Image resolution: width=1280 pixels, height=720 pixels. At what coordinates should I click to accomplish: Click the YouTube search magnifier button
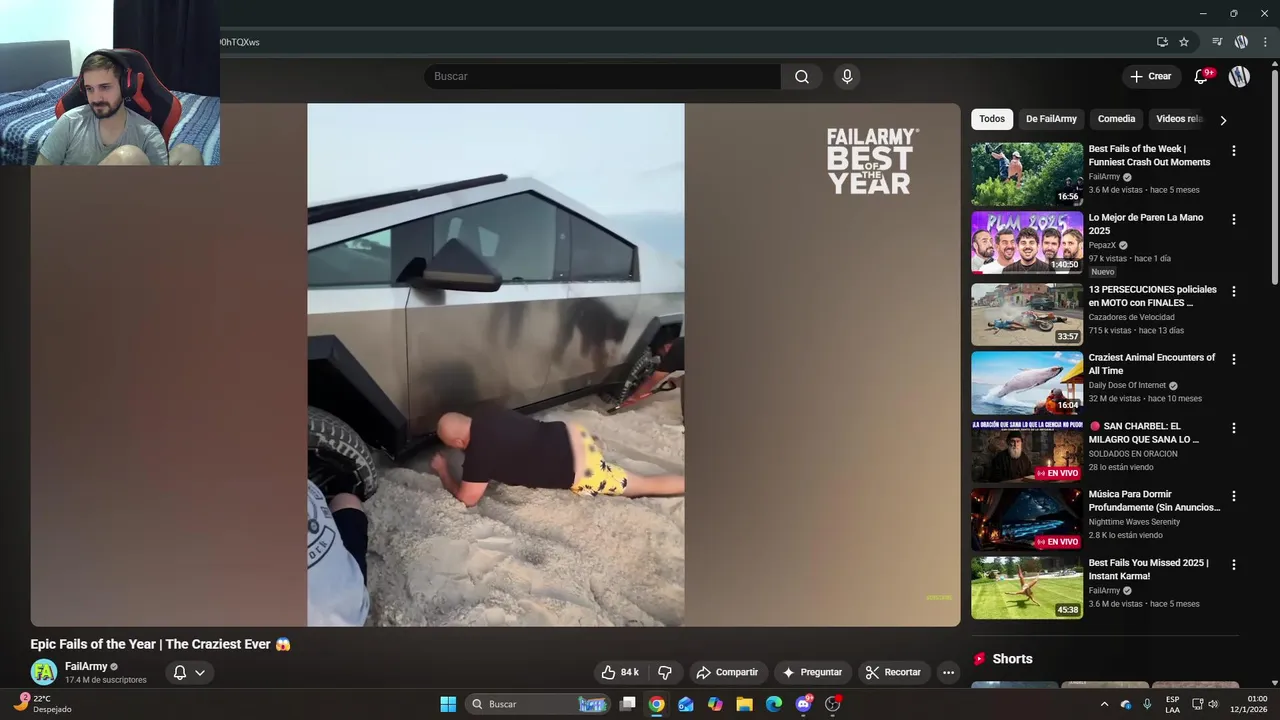[x=802, y=77]
